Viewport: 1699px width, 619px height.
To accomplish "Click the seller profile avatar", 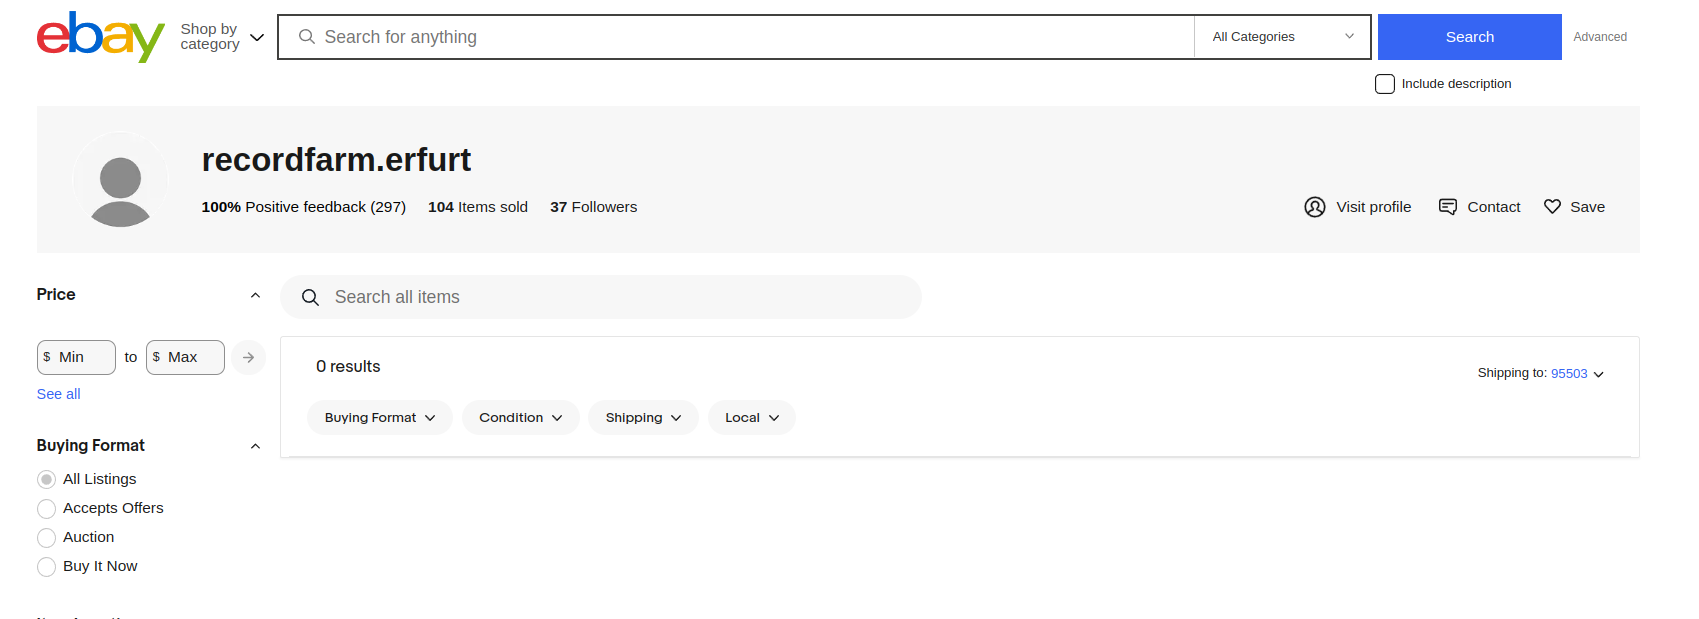I will point(121,181).
